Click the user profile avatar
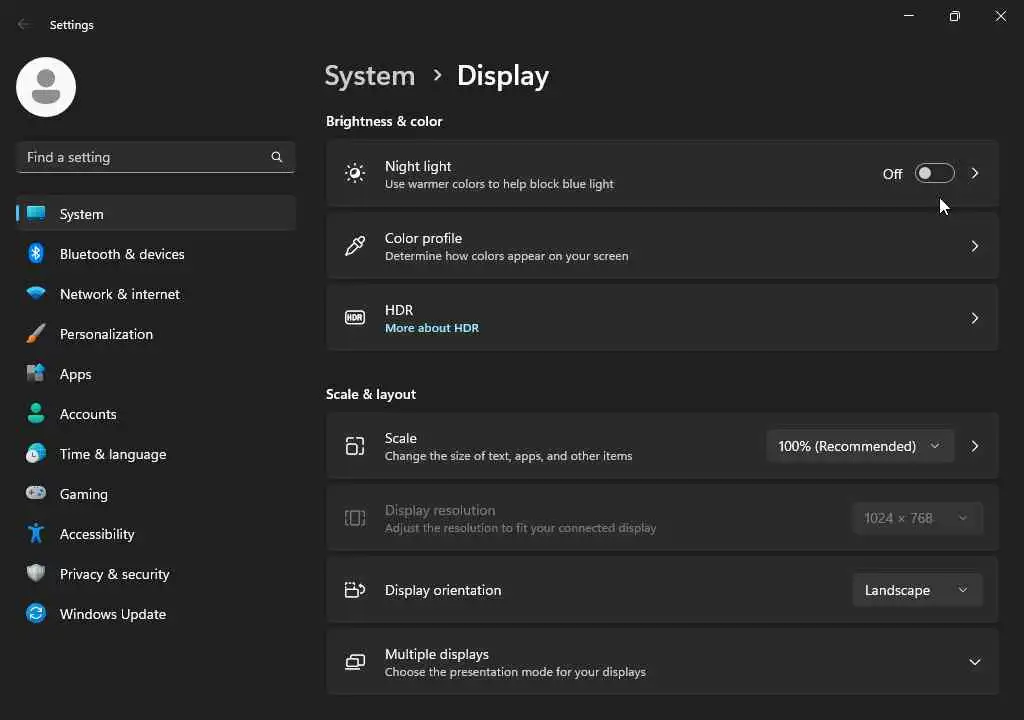Viewport: 1024px width, 720px height. click(x=46, y=87)
